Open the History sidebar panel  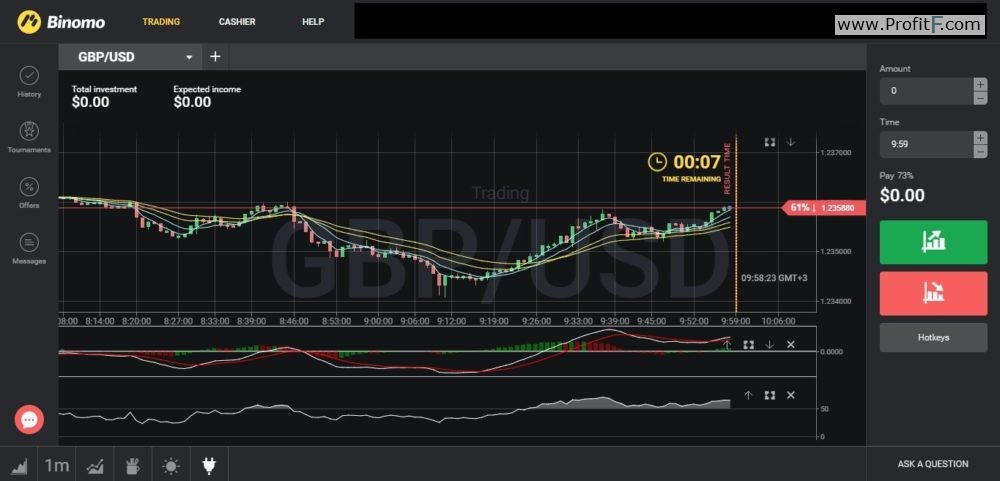click(29, 82)
